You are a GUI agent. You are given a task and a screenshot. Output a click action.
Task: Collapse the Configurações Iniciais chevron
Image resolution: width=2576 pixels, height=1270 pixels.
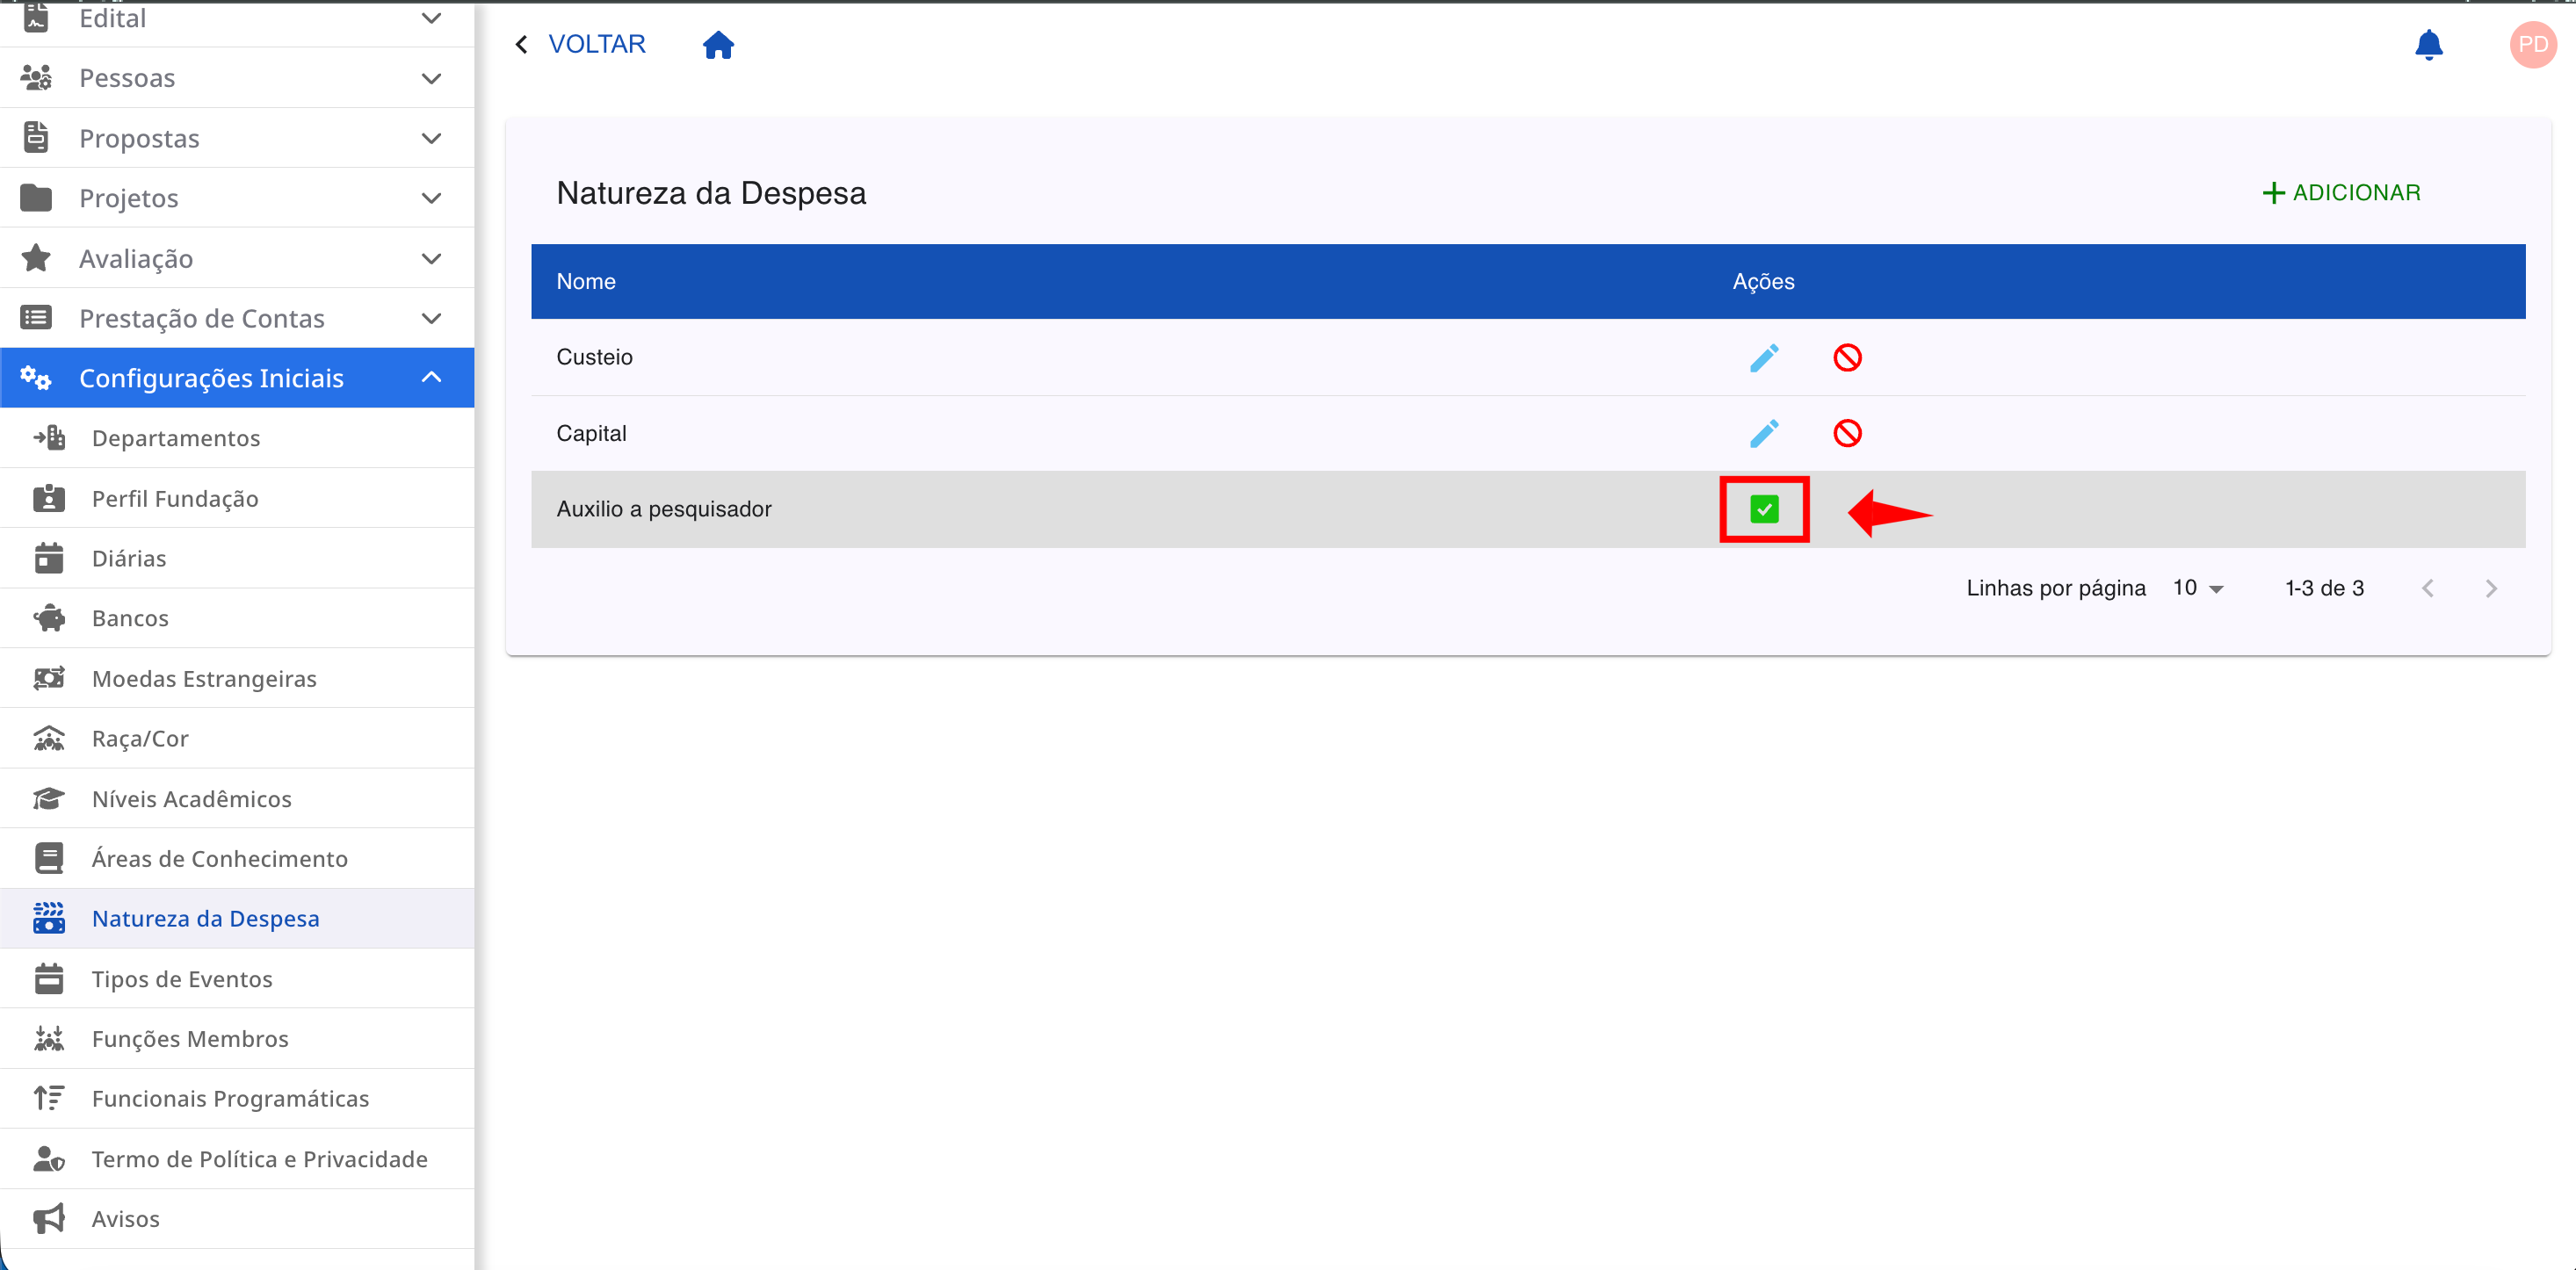pos(431,377)
